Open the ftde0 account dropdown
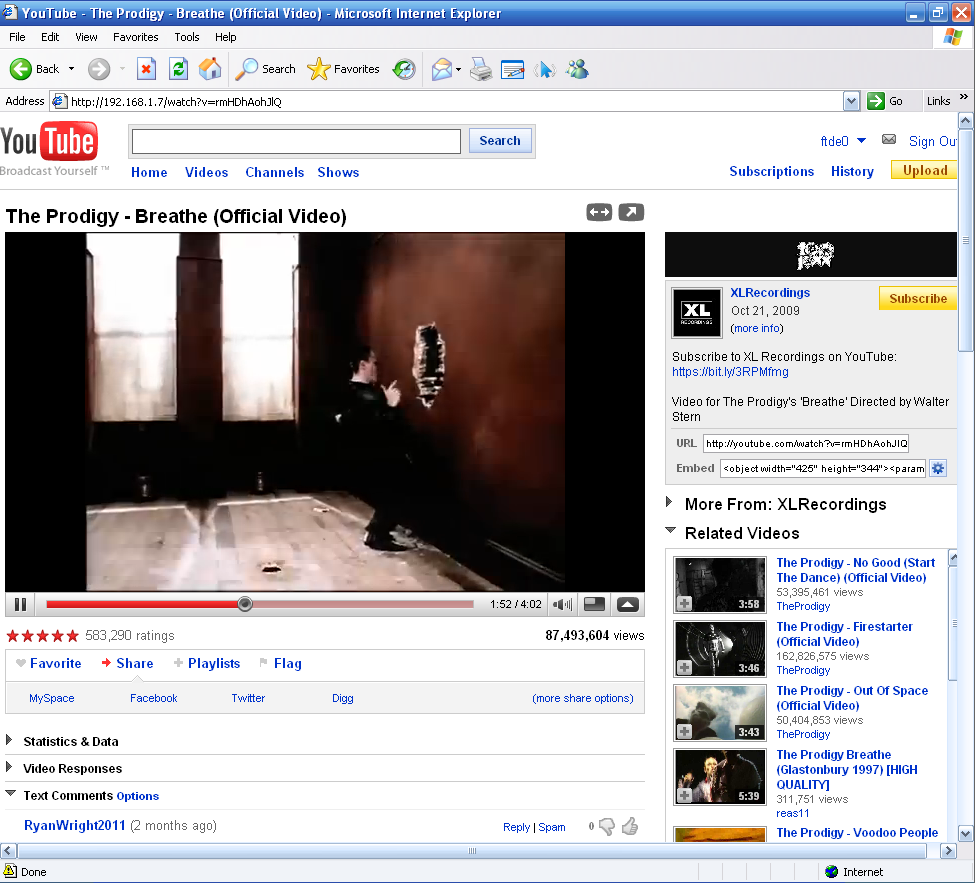This screenshot has width=975, height=883. click(x=861, y=141)
